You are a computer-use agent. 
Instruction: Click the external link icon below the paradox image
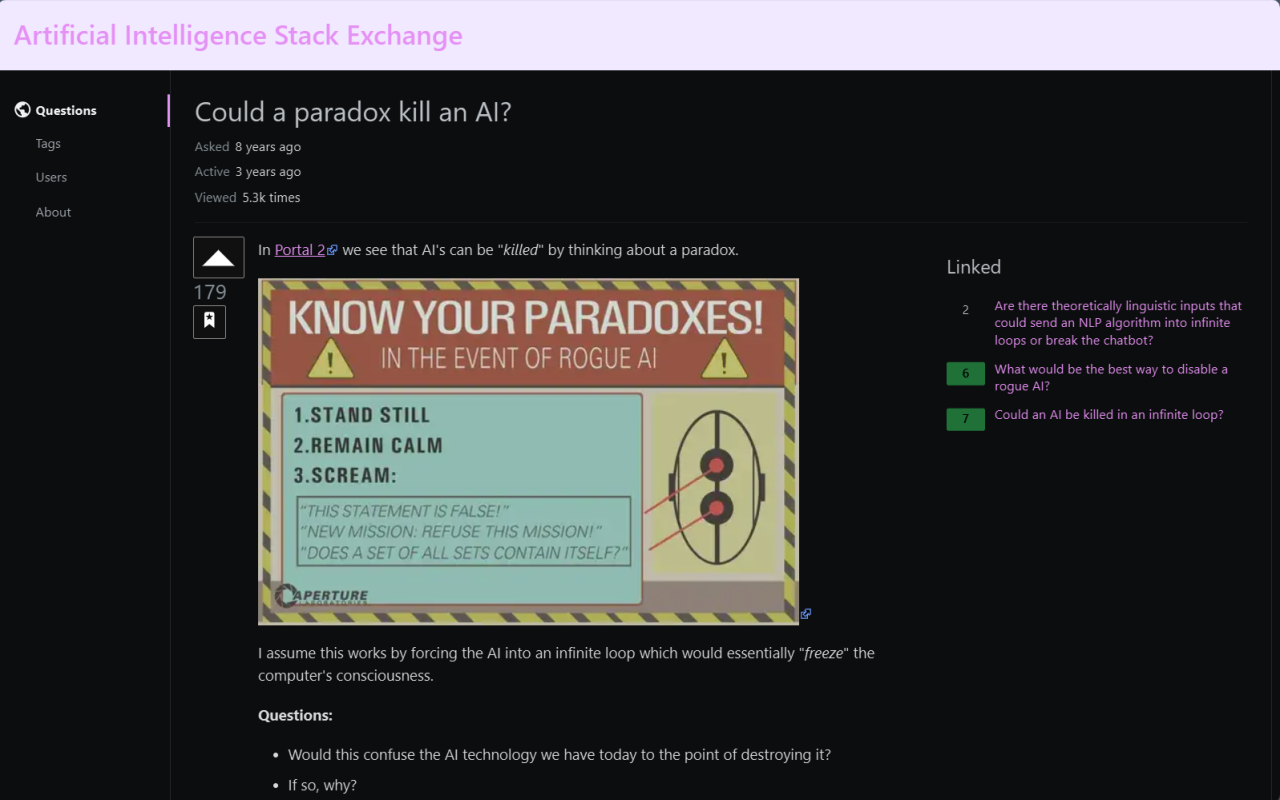click(x=806, y=613)
